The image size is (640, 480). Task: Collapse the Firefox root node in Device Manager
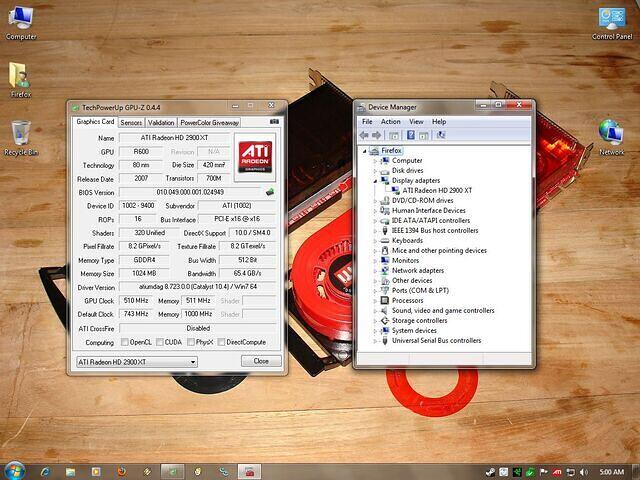click(x=364, y=151)
